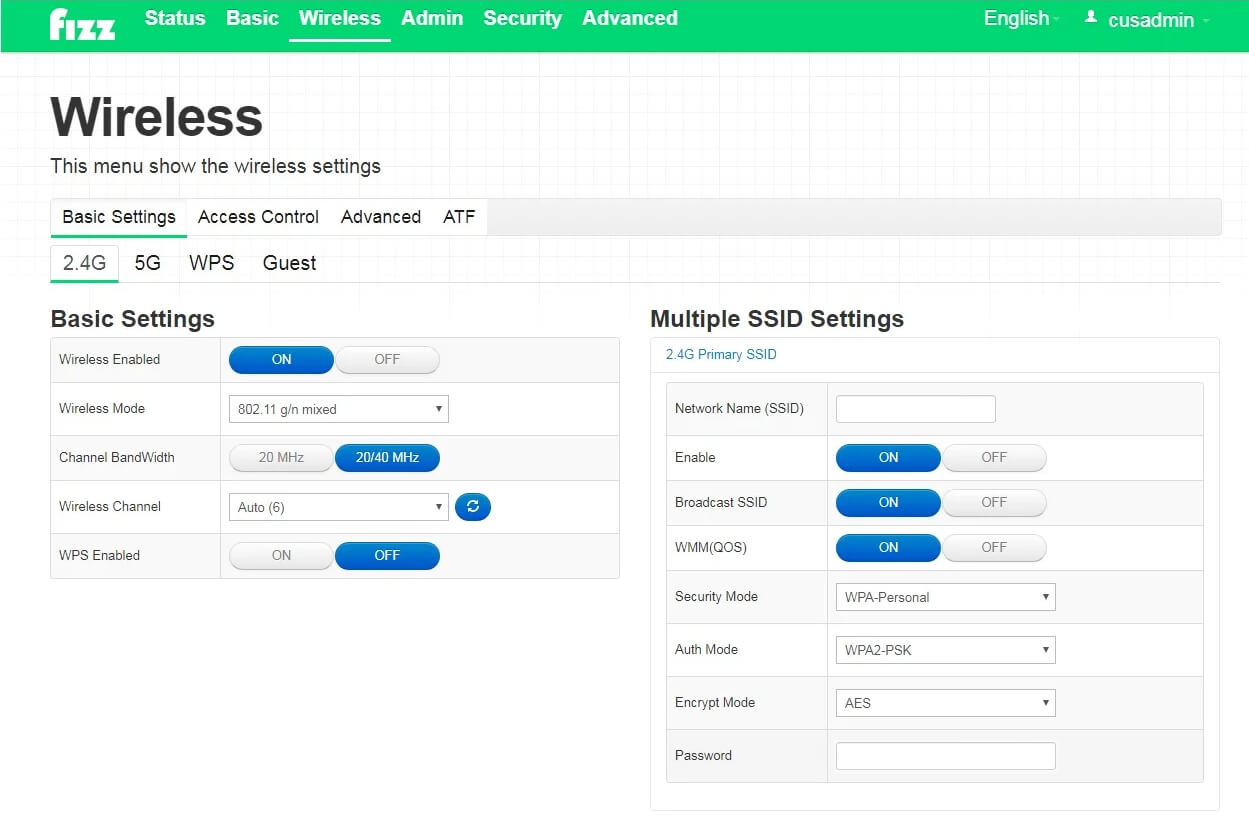The image size is (1249, 815).
Task: Set Channel BandWidth to 20 MHz
Action: [x=281, y=458]
